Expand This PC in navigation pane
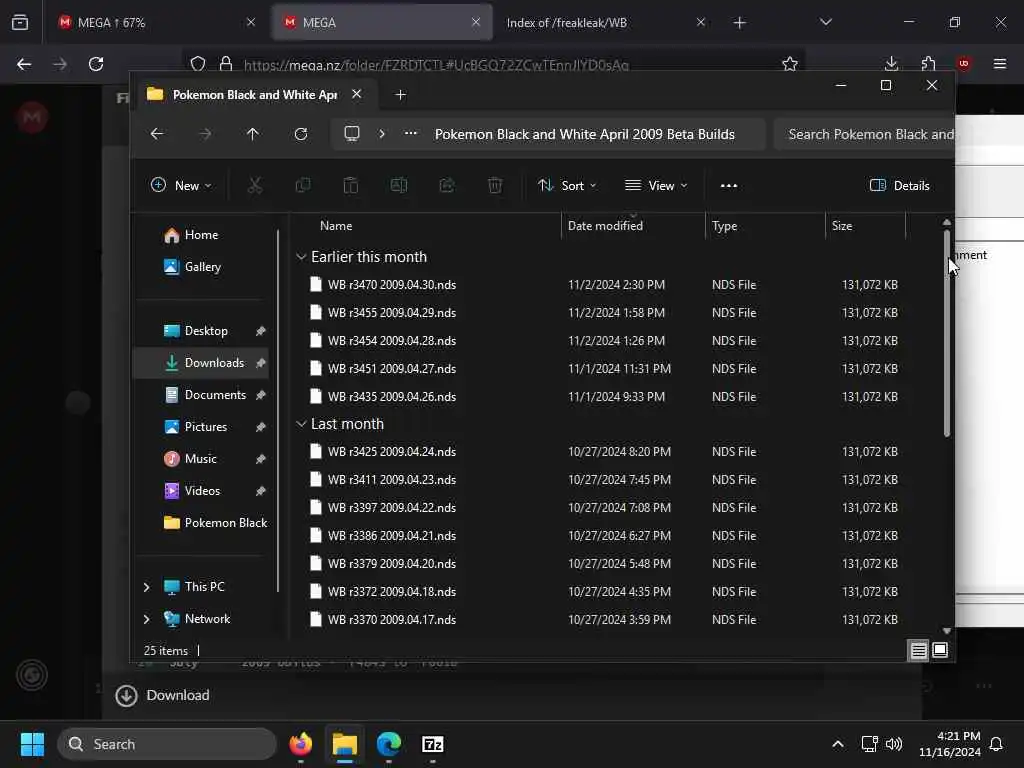This screenshot has width=1024, height=768. pos(147,587)
